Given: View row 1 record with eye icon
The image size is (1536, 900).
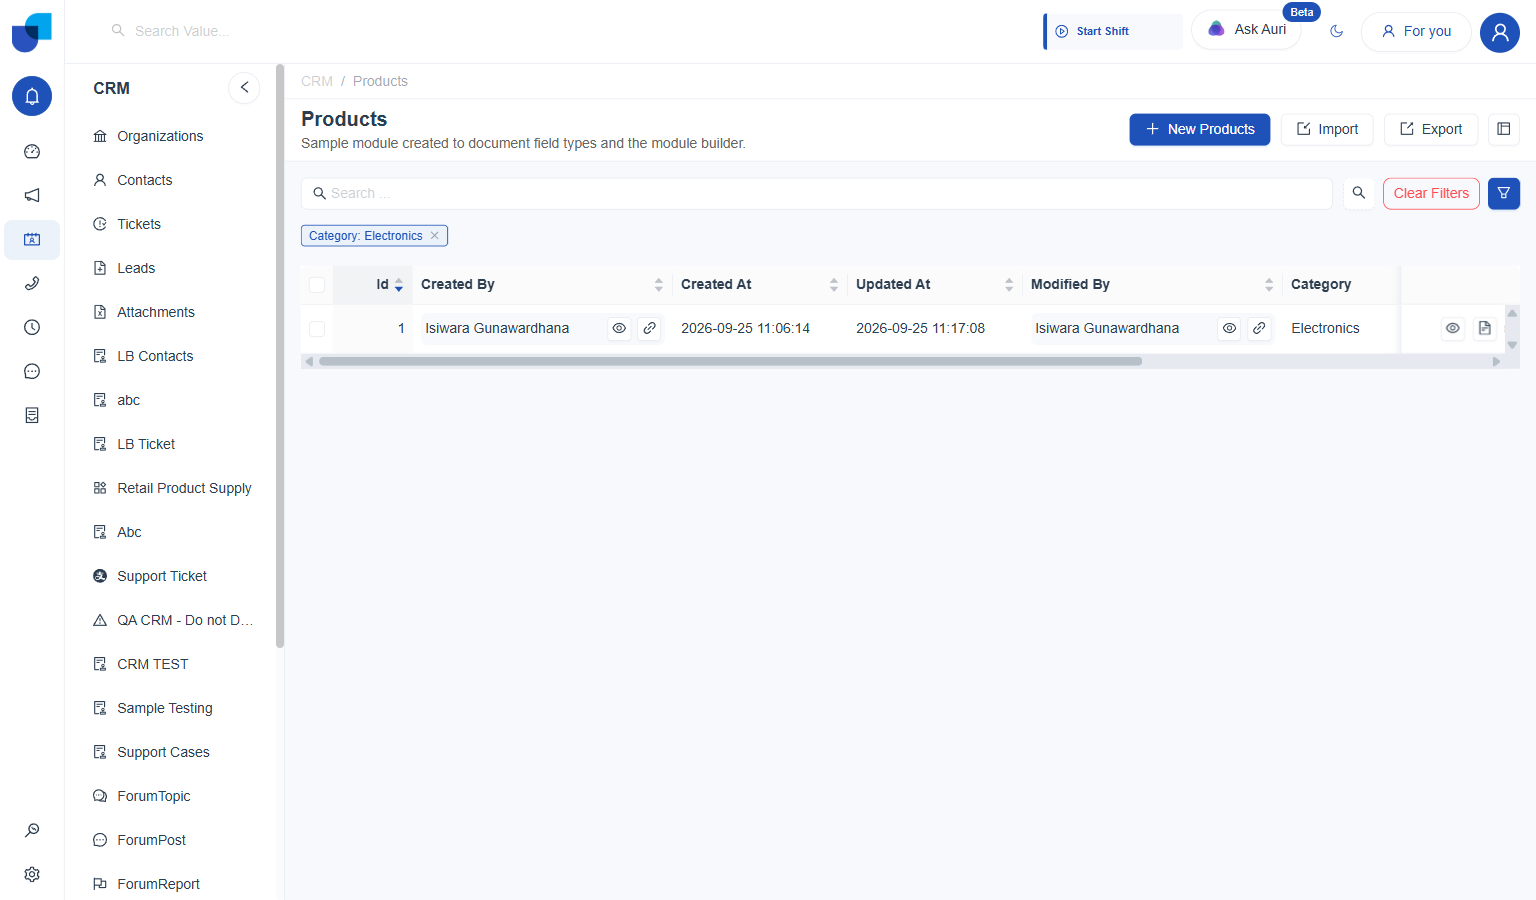Looking at the screenshot, I should [x=1453, y=328].
